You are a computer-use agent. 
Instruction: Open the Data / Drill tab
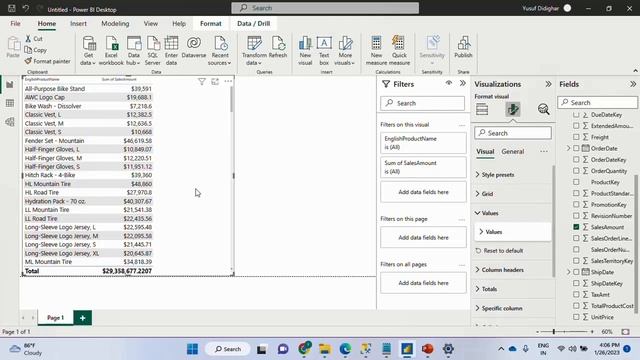(253, 24)
